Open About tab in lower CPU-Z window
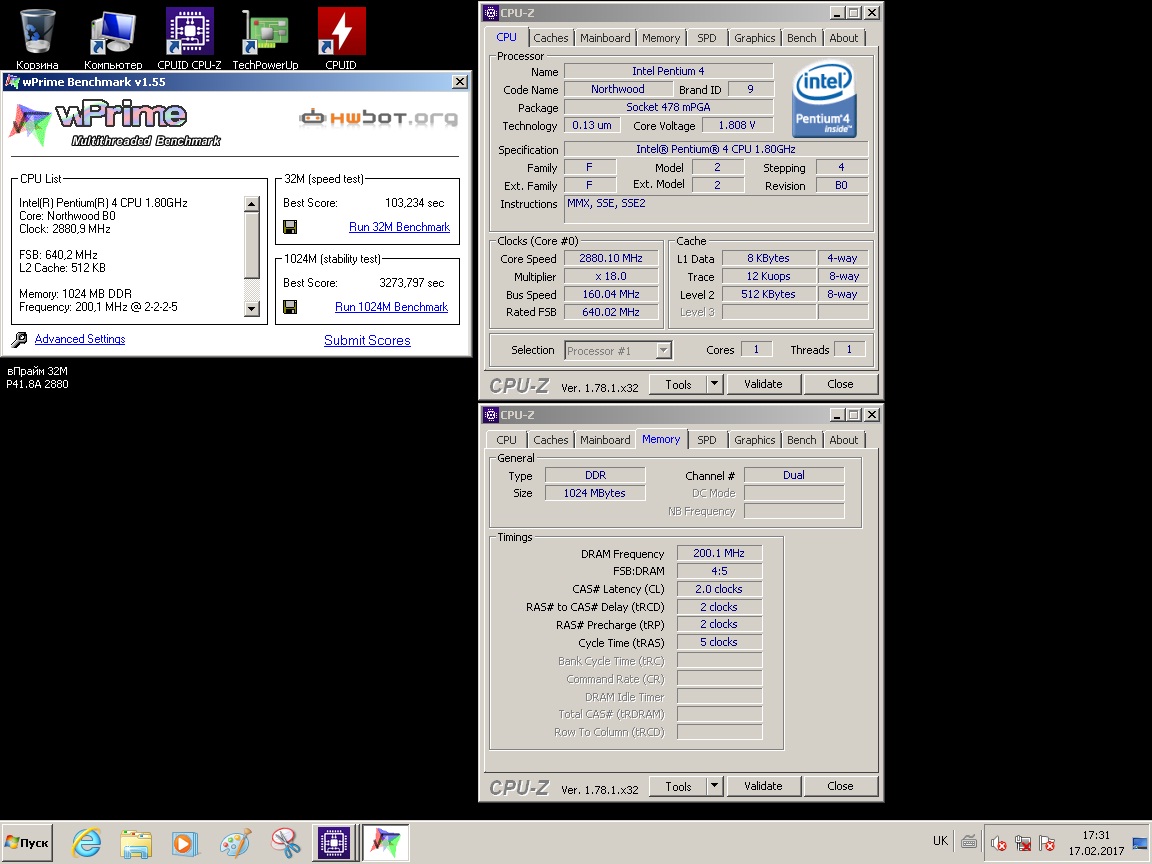This screenshot has height=864, width=1152. pos(843,440)
